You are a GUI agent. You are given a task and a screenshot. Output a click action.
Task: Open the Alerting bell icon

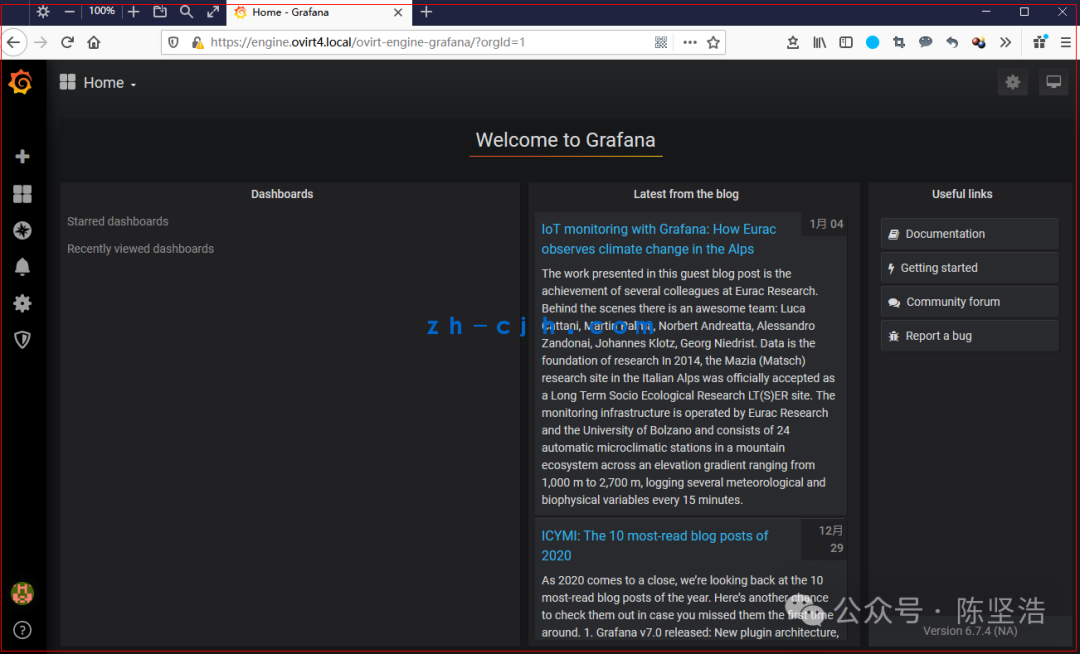(22, 267)
